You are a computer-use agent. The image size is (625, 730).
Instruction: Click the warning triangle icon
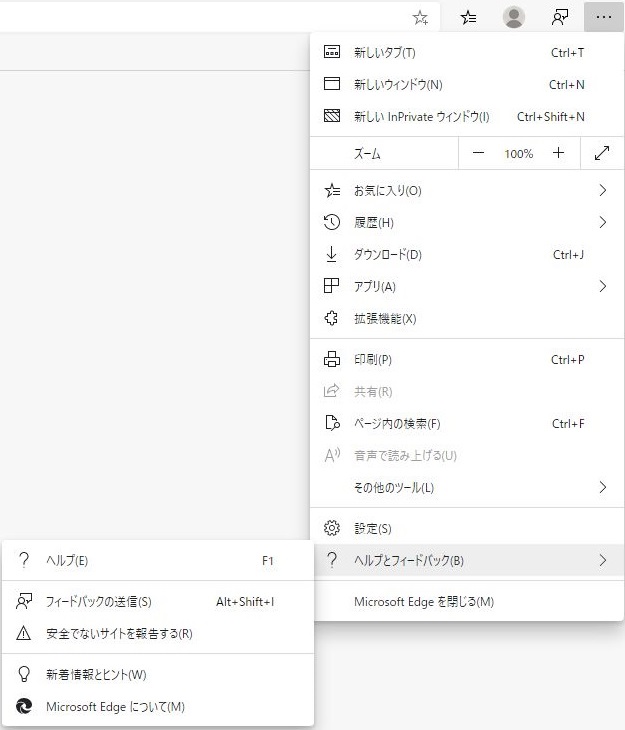pos(24,633)
